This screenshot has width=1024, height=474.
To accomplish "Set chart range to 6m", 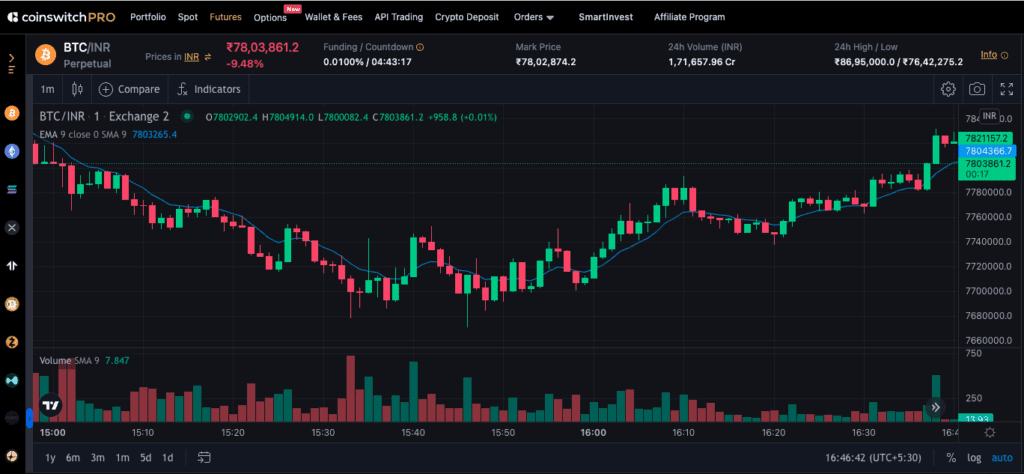I will pyautogui.click(x=73, y=458).
